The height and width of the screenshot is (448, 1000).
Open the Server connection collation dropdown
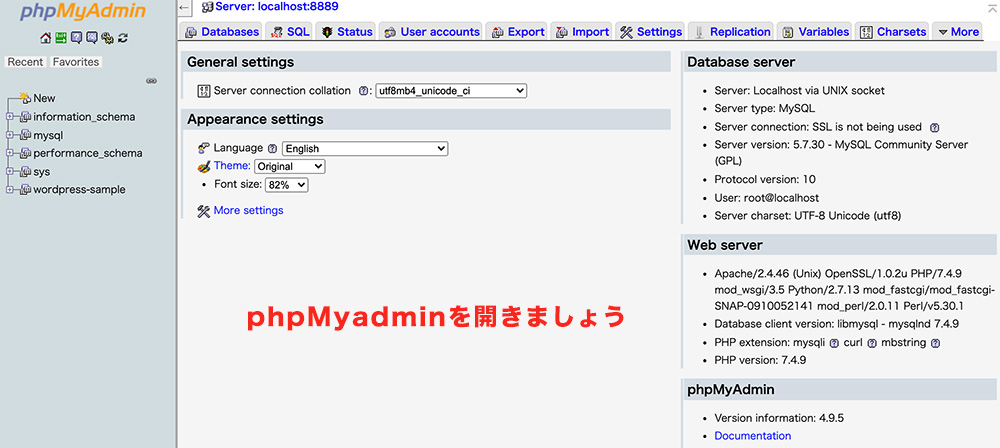pos(451,91)
